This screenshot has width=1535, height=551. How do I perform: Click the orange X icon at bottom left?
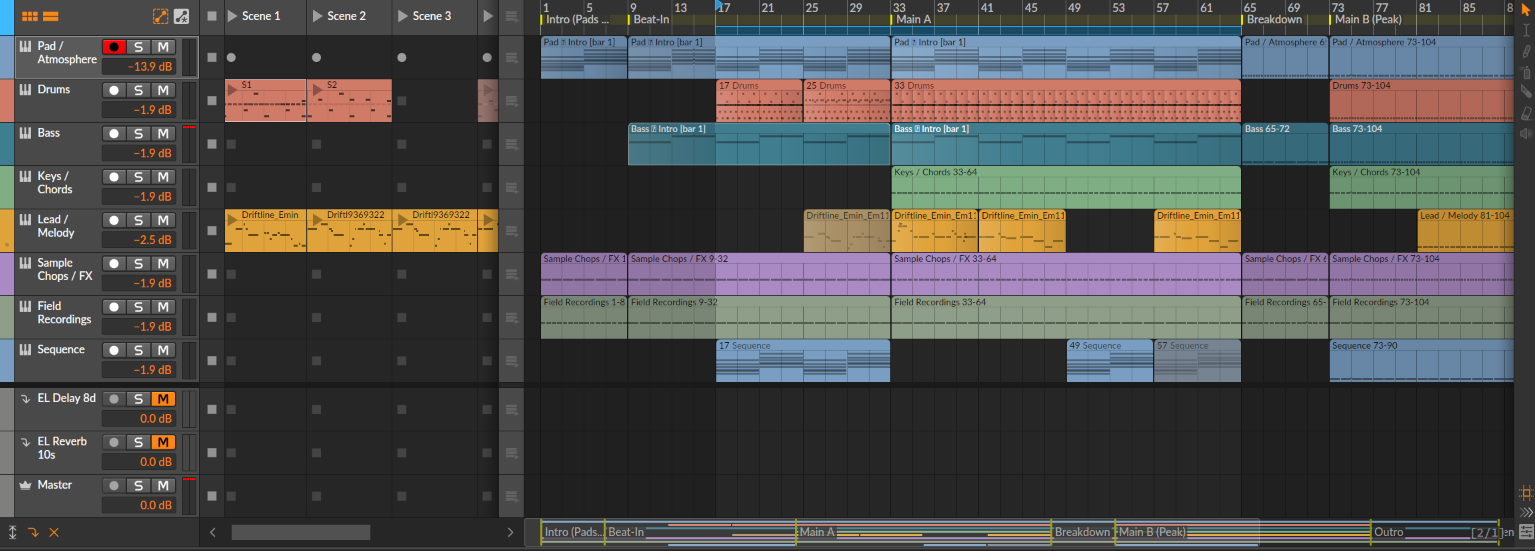pos(54,532)
